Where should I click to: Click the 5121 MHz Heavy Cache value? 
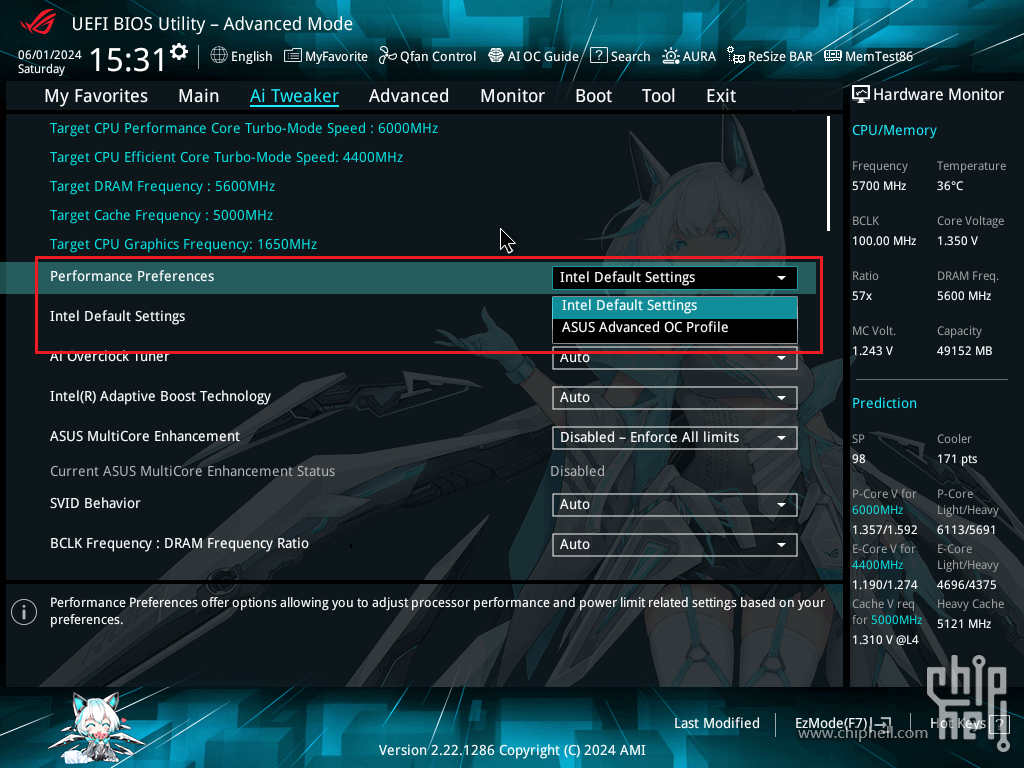(x=964, y=624)
